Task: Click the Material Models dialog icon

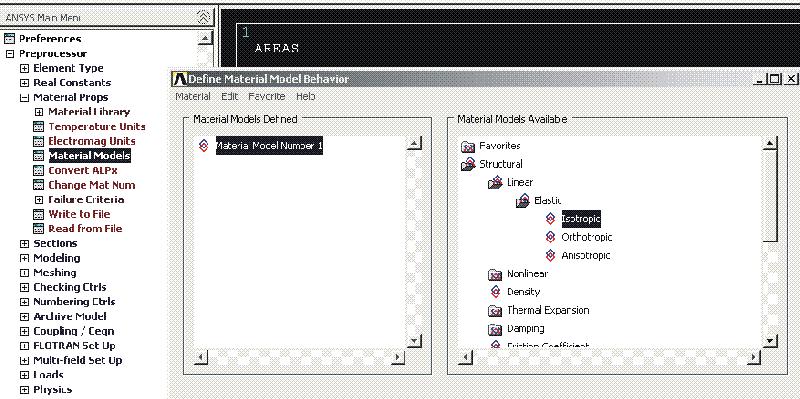Action: coord(39,156)
